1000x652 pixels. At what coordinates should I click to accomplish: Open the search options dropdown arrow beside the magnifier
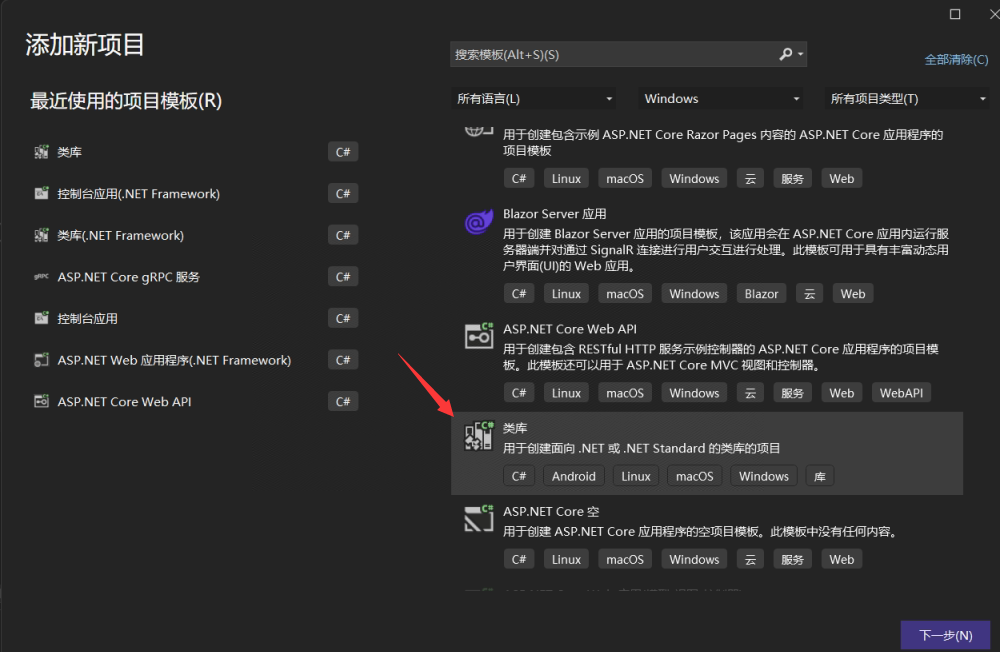pyautogui.click(x=800, y=54)
